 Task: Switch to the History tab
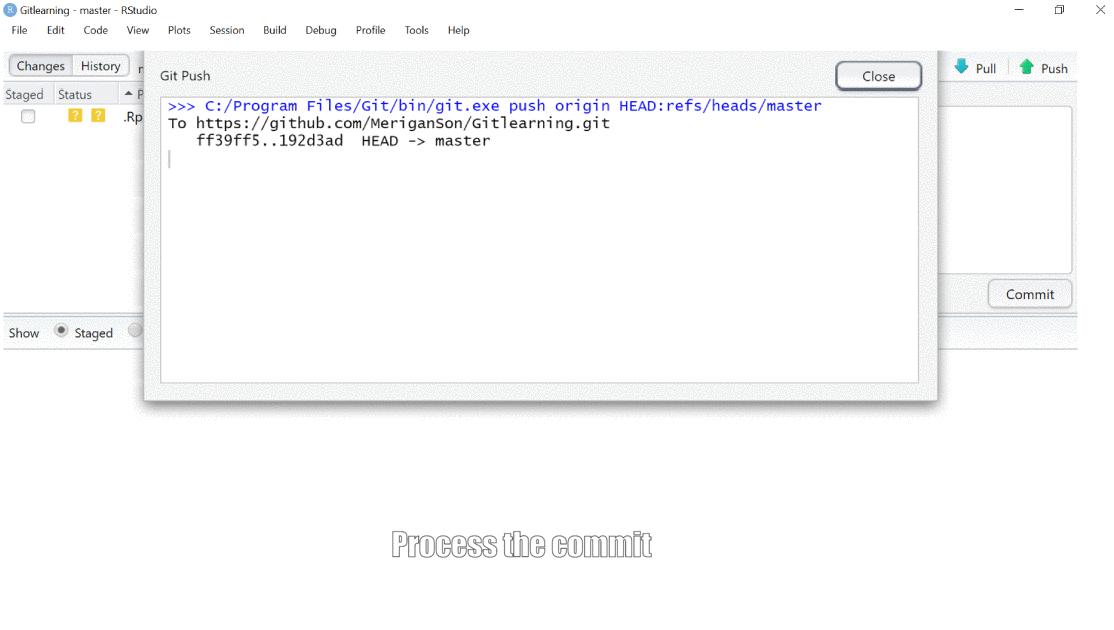(100, 65)
